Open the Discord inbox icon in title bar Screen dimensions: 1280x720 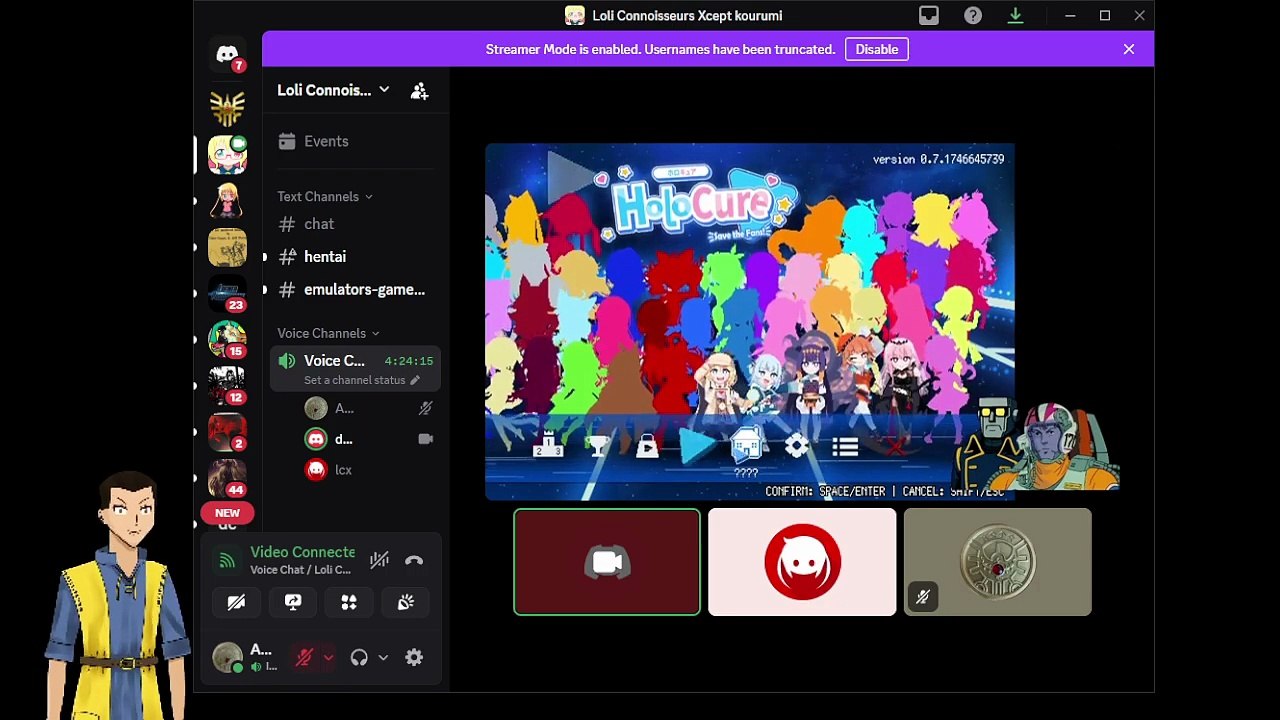click(x=929, y=16)
